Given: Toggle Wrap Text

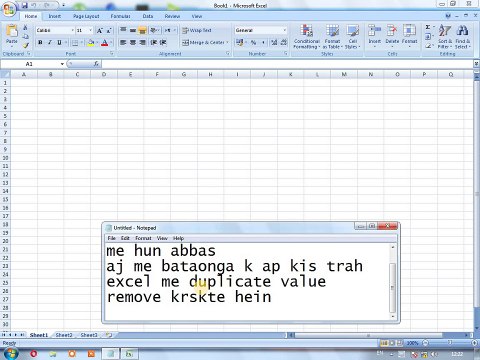Looking at the screenshot, I should pos(197,30).
